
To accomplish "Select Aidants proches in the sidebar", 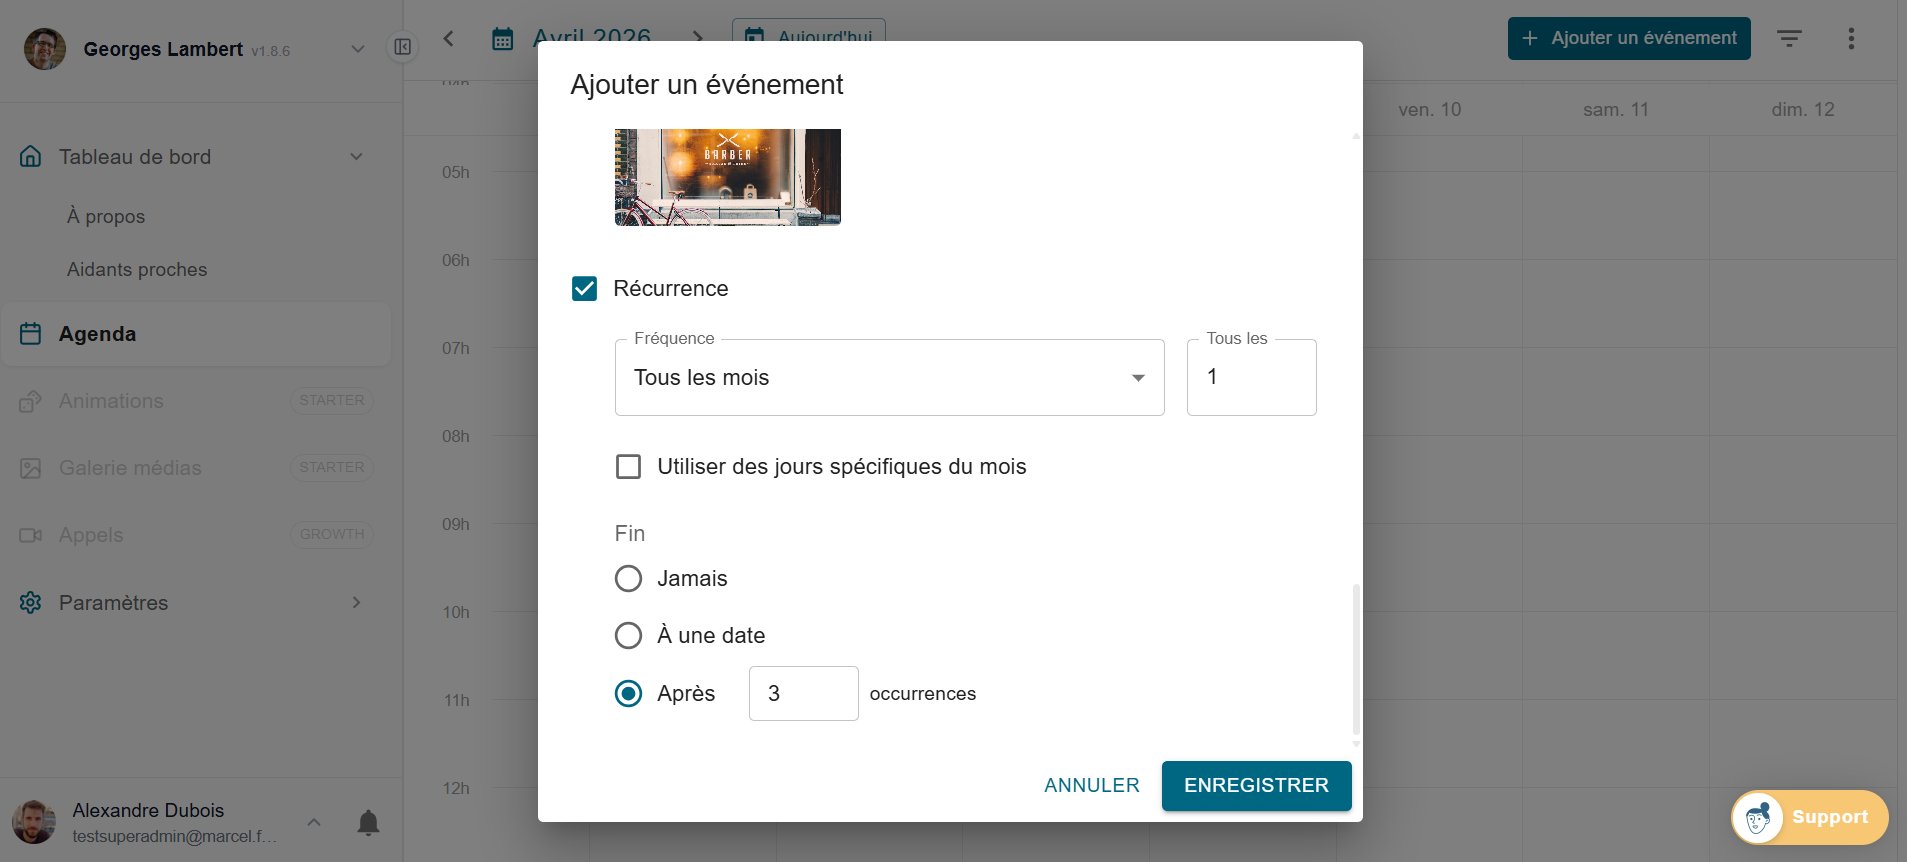I will pos(137,269).
